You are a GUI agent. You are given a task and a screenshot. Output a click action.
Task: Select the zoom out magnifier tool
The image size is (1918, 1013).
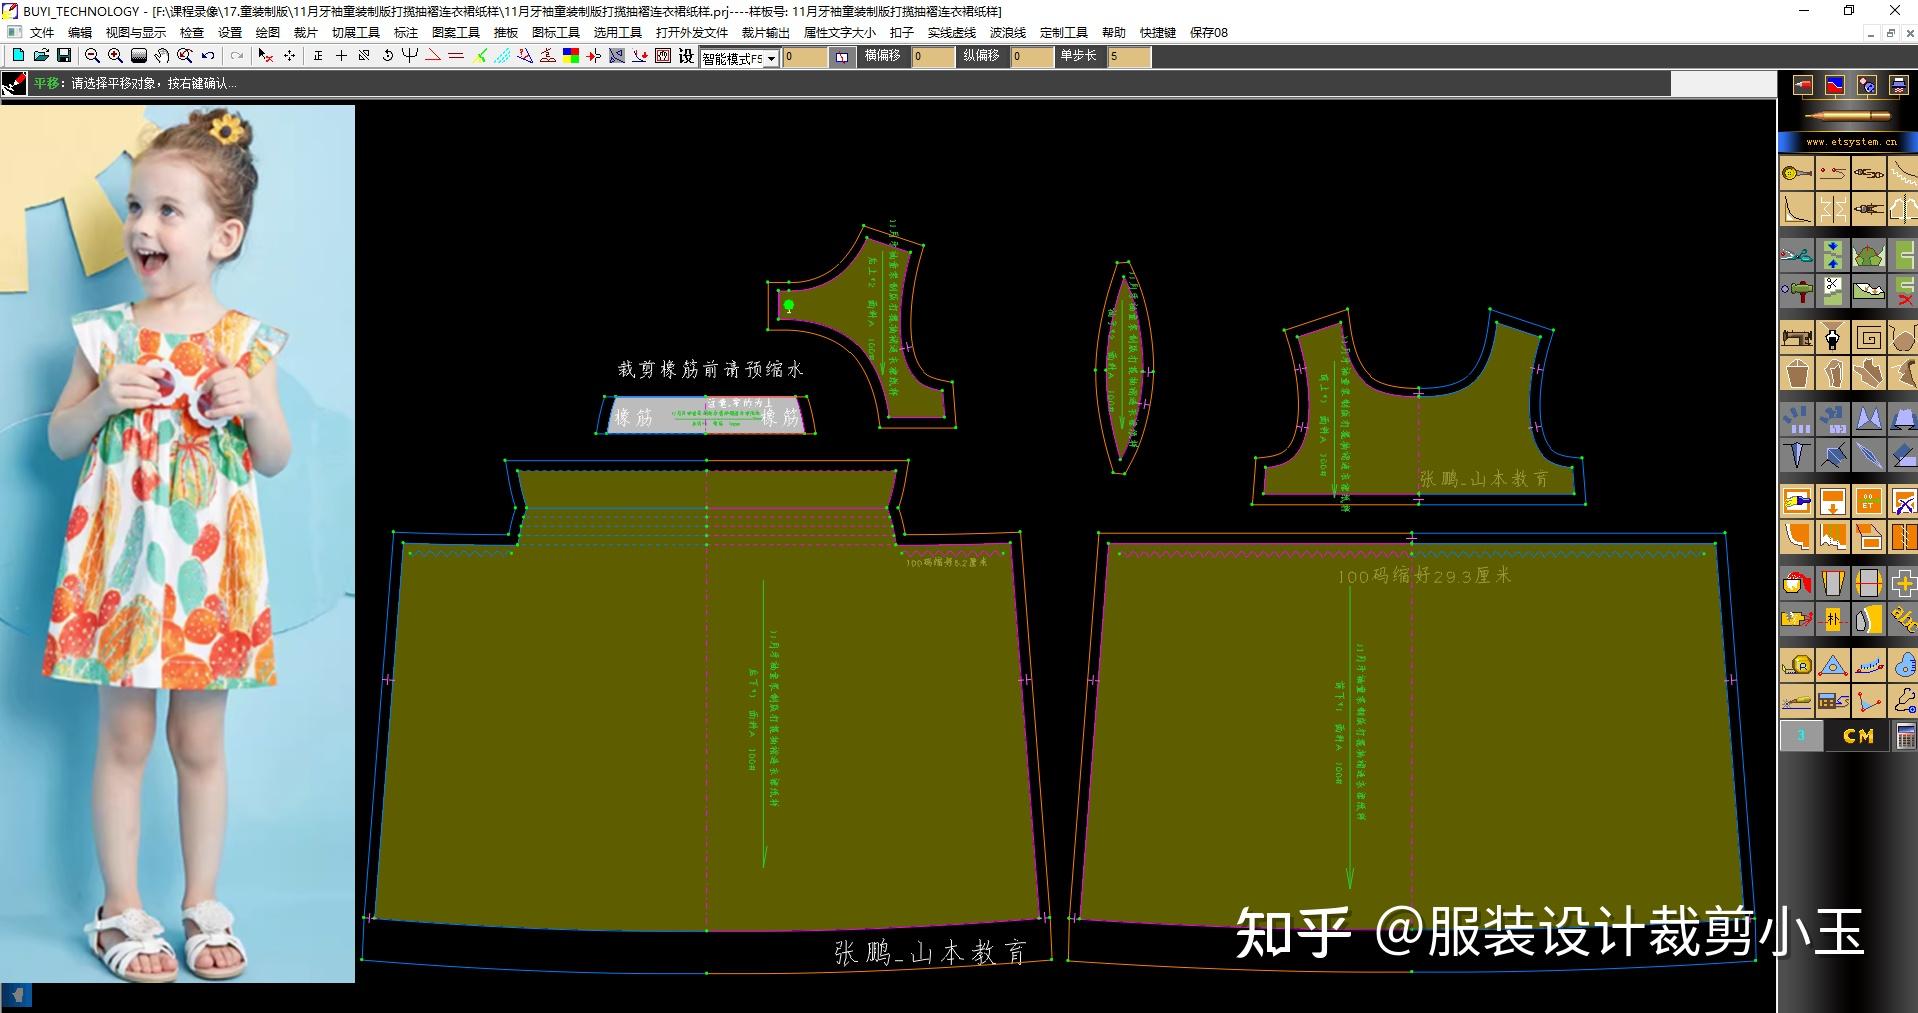92,56
